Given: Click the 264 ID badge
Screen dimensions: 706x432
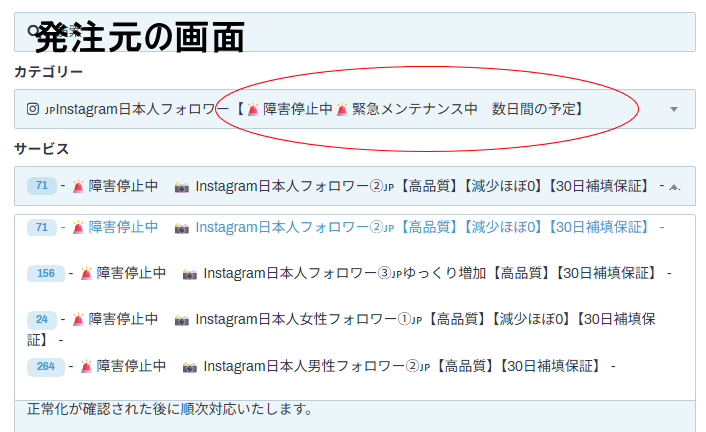Looking at the screenshot, I should (x=45, y=366).
